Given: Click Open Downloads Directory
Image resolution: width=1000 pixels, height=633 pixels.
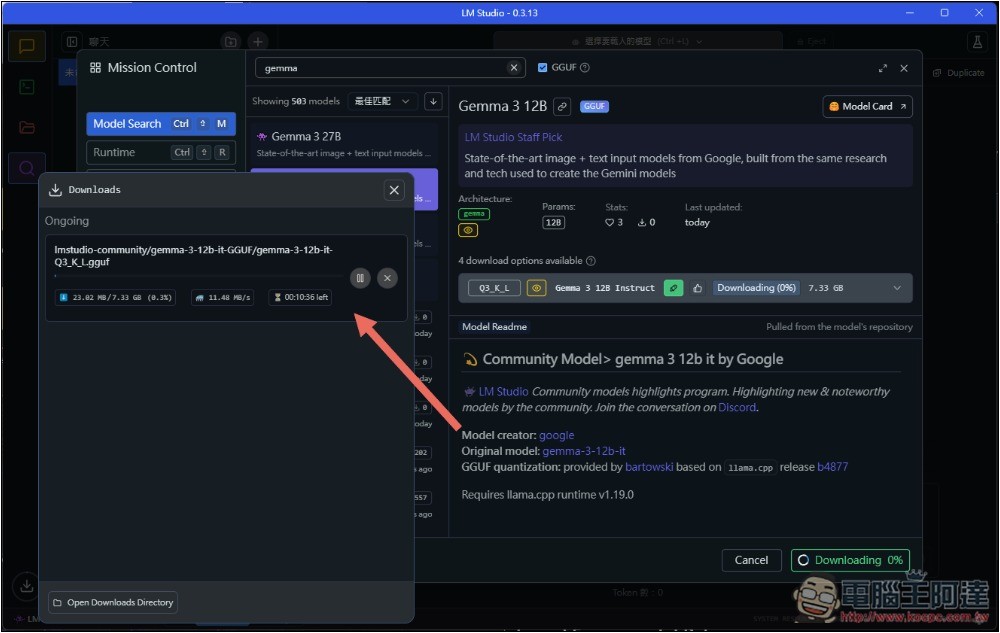Looking at the screenshot, I should [x=113, y=602].
